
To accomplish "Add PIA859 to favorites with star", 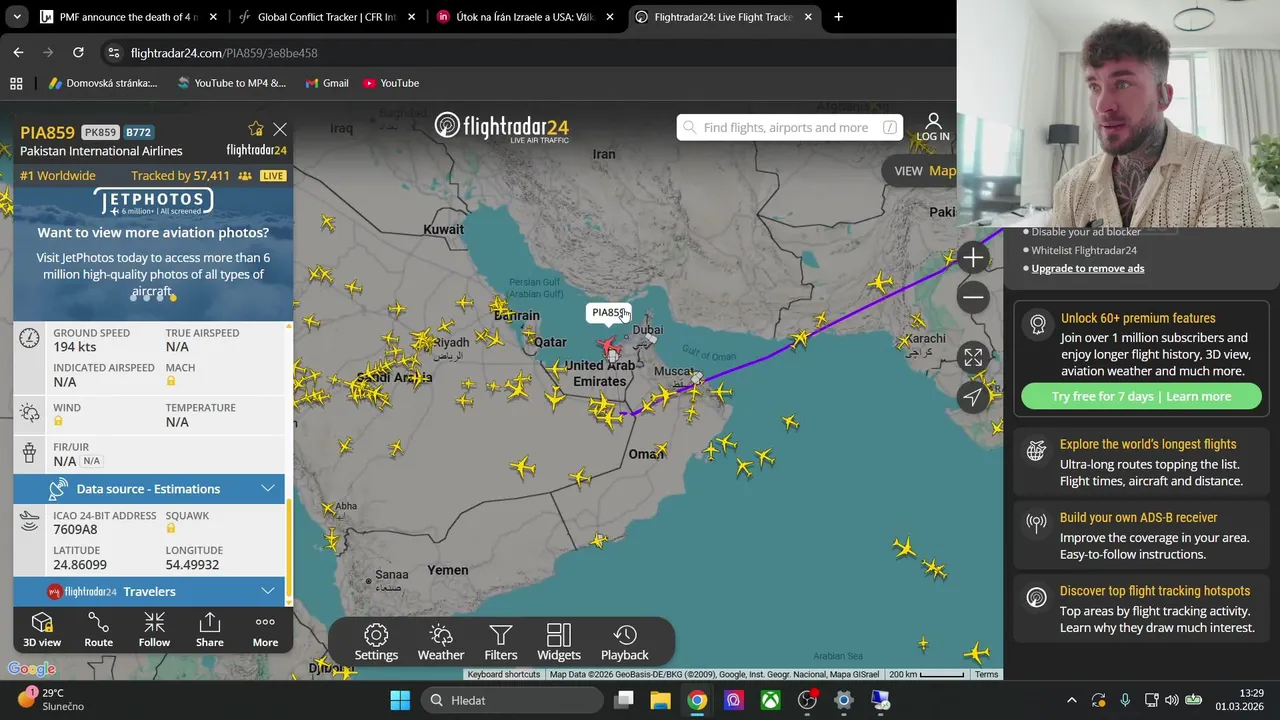I will (x=256, y=129).
